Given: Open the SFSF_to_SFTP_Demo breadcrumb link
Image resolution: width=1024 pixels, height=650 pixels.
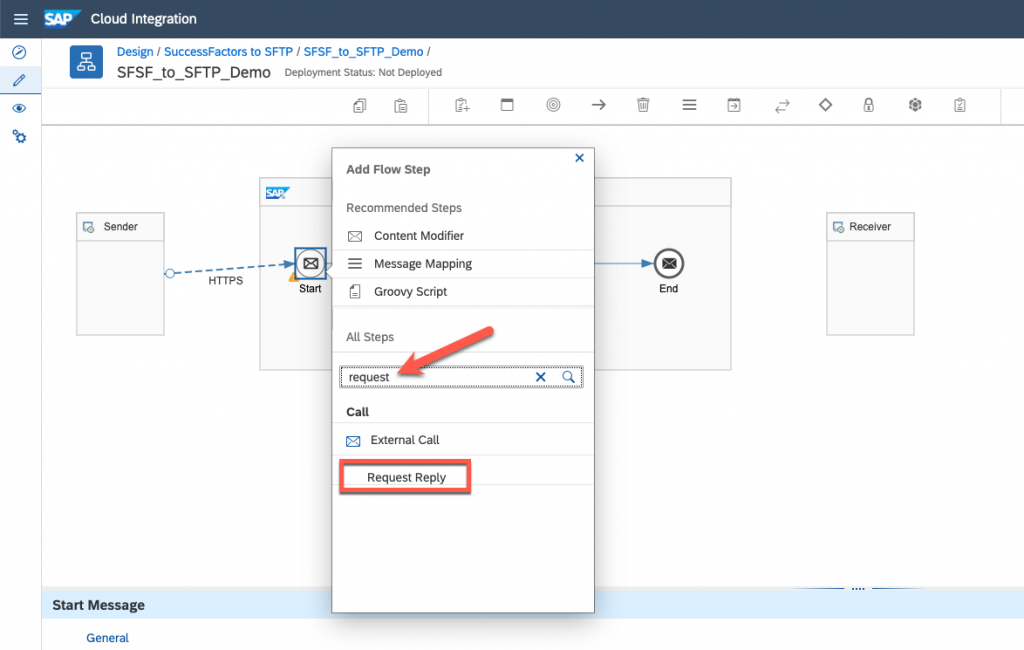Looking at the screenshot, I should pos(363,52).
